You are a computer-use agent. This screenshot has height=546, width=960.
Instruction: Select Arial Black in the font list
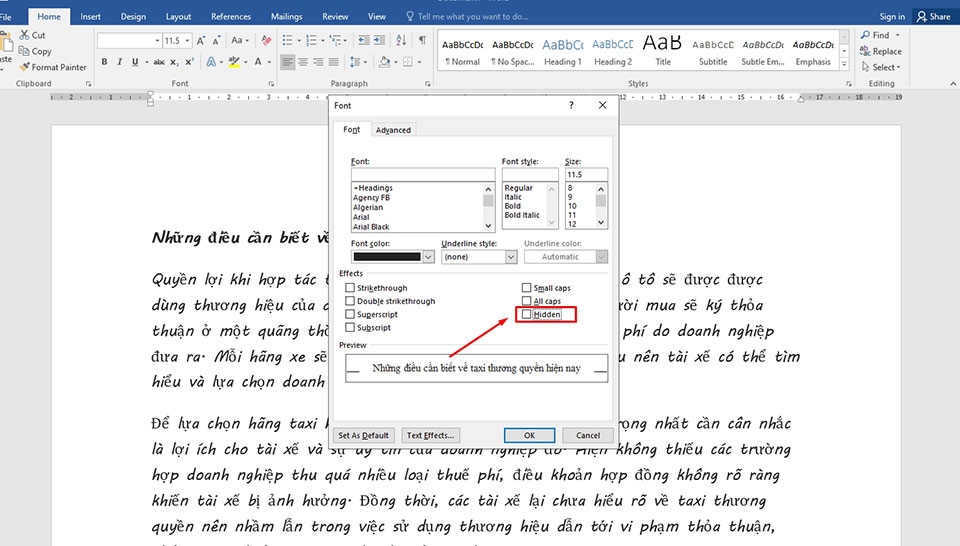coord(371,227)
